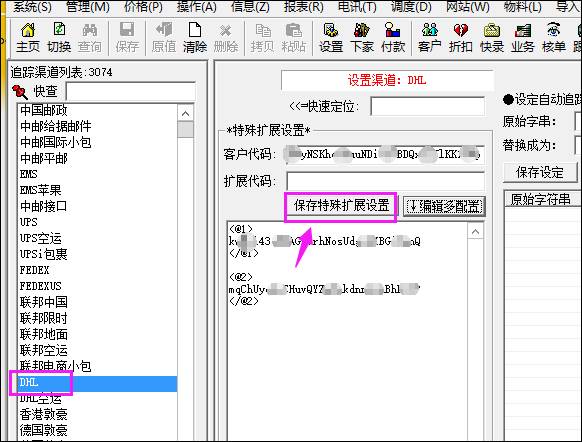Open the 快录 quick entry icon
The height and width of the screenshot is (442, 582).
492,37
